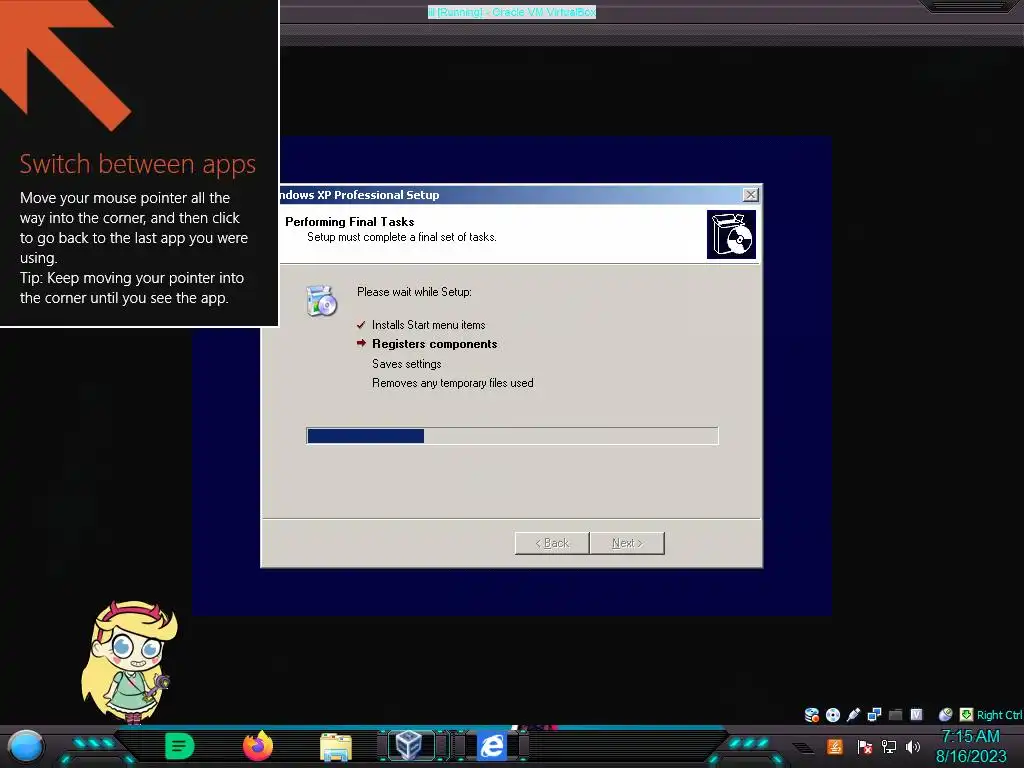Click the "Performing Final Tasks" heading
1024x768 pixels.
349,222
